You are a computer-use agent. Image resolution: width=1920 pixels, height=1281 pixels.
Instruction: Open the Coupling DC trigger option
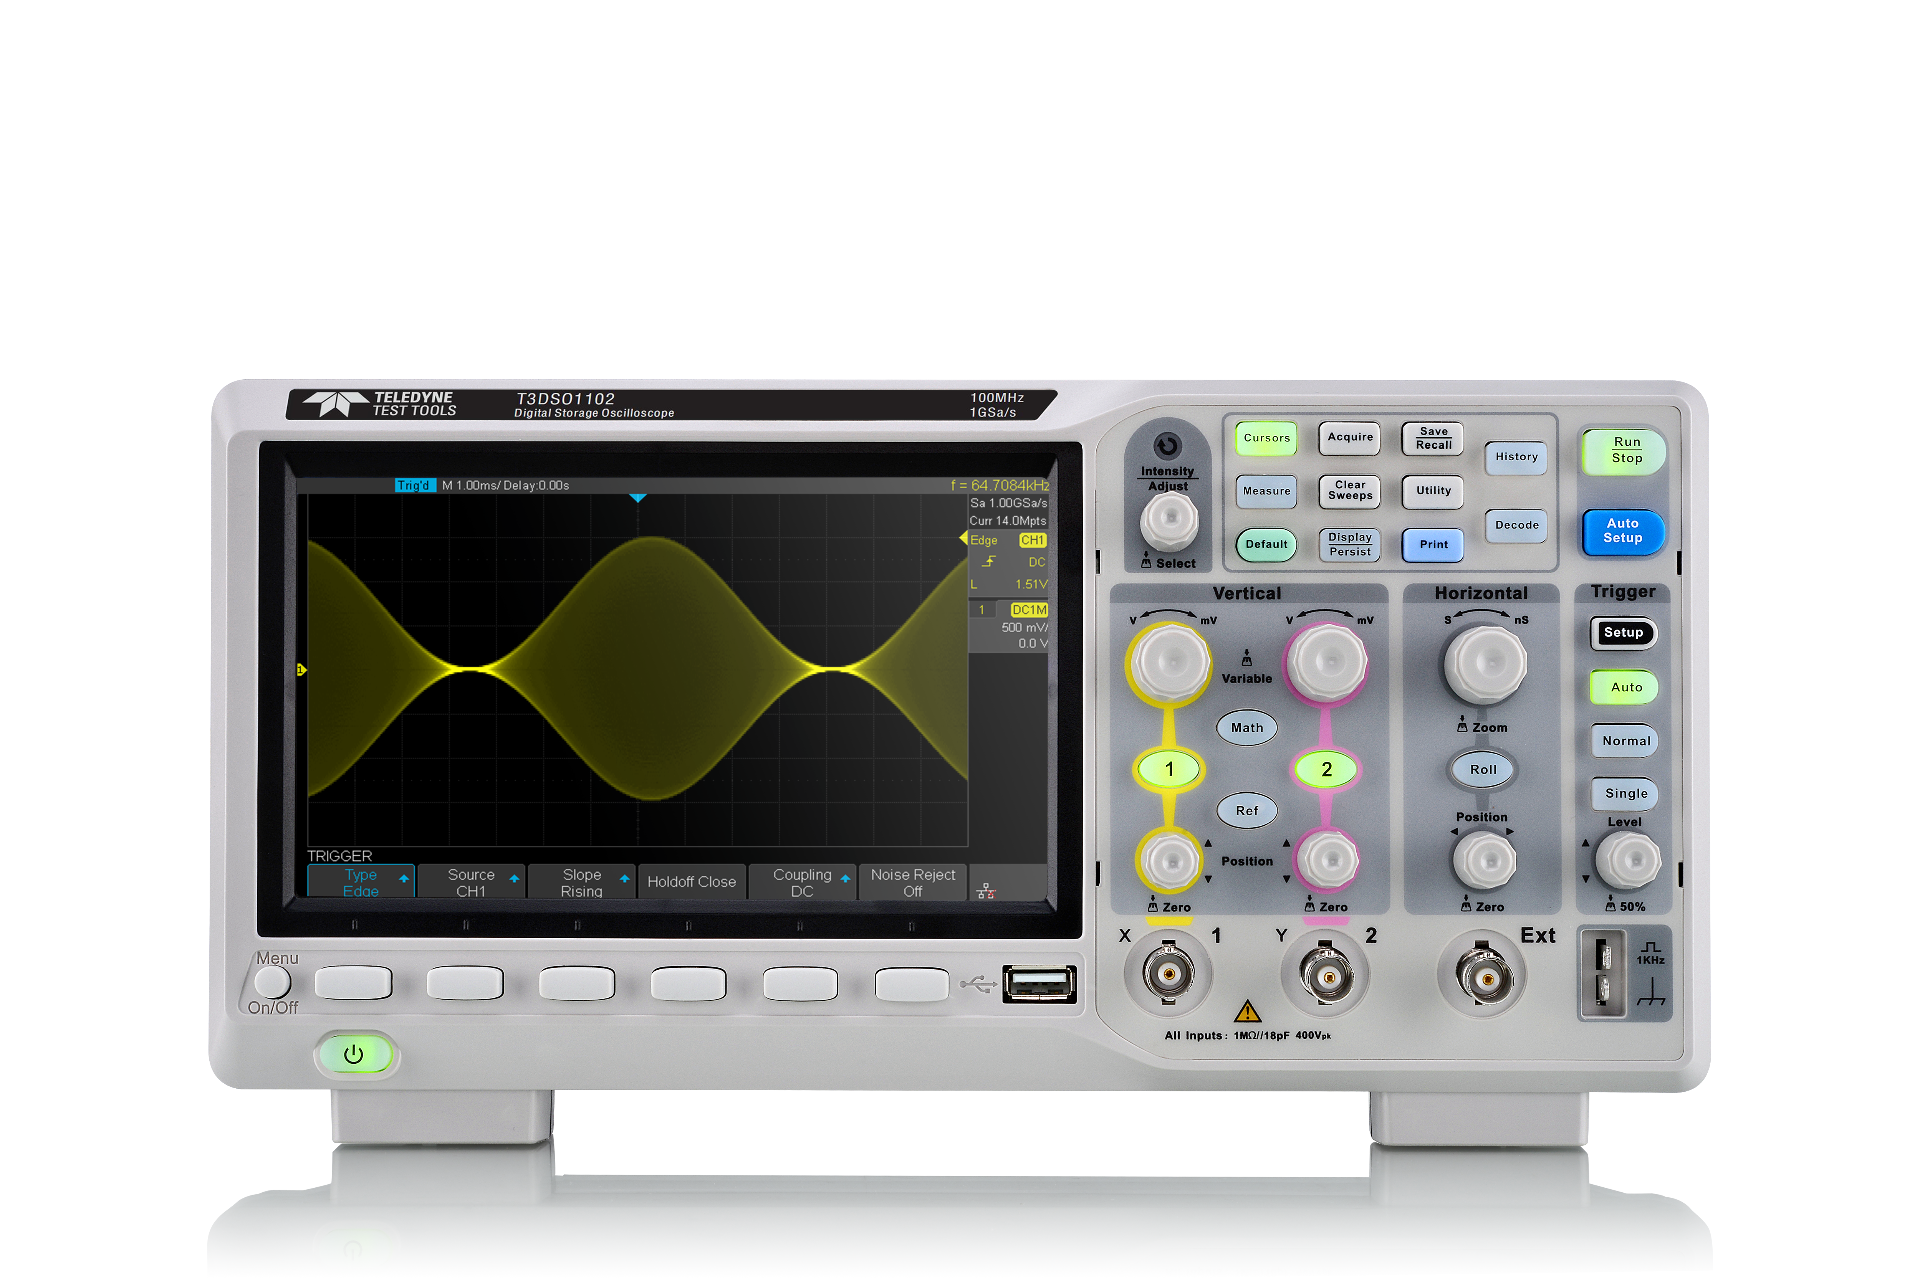click(x=802, y=881)
